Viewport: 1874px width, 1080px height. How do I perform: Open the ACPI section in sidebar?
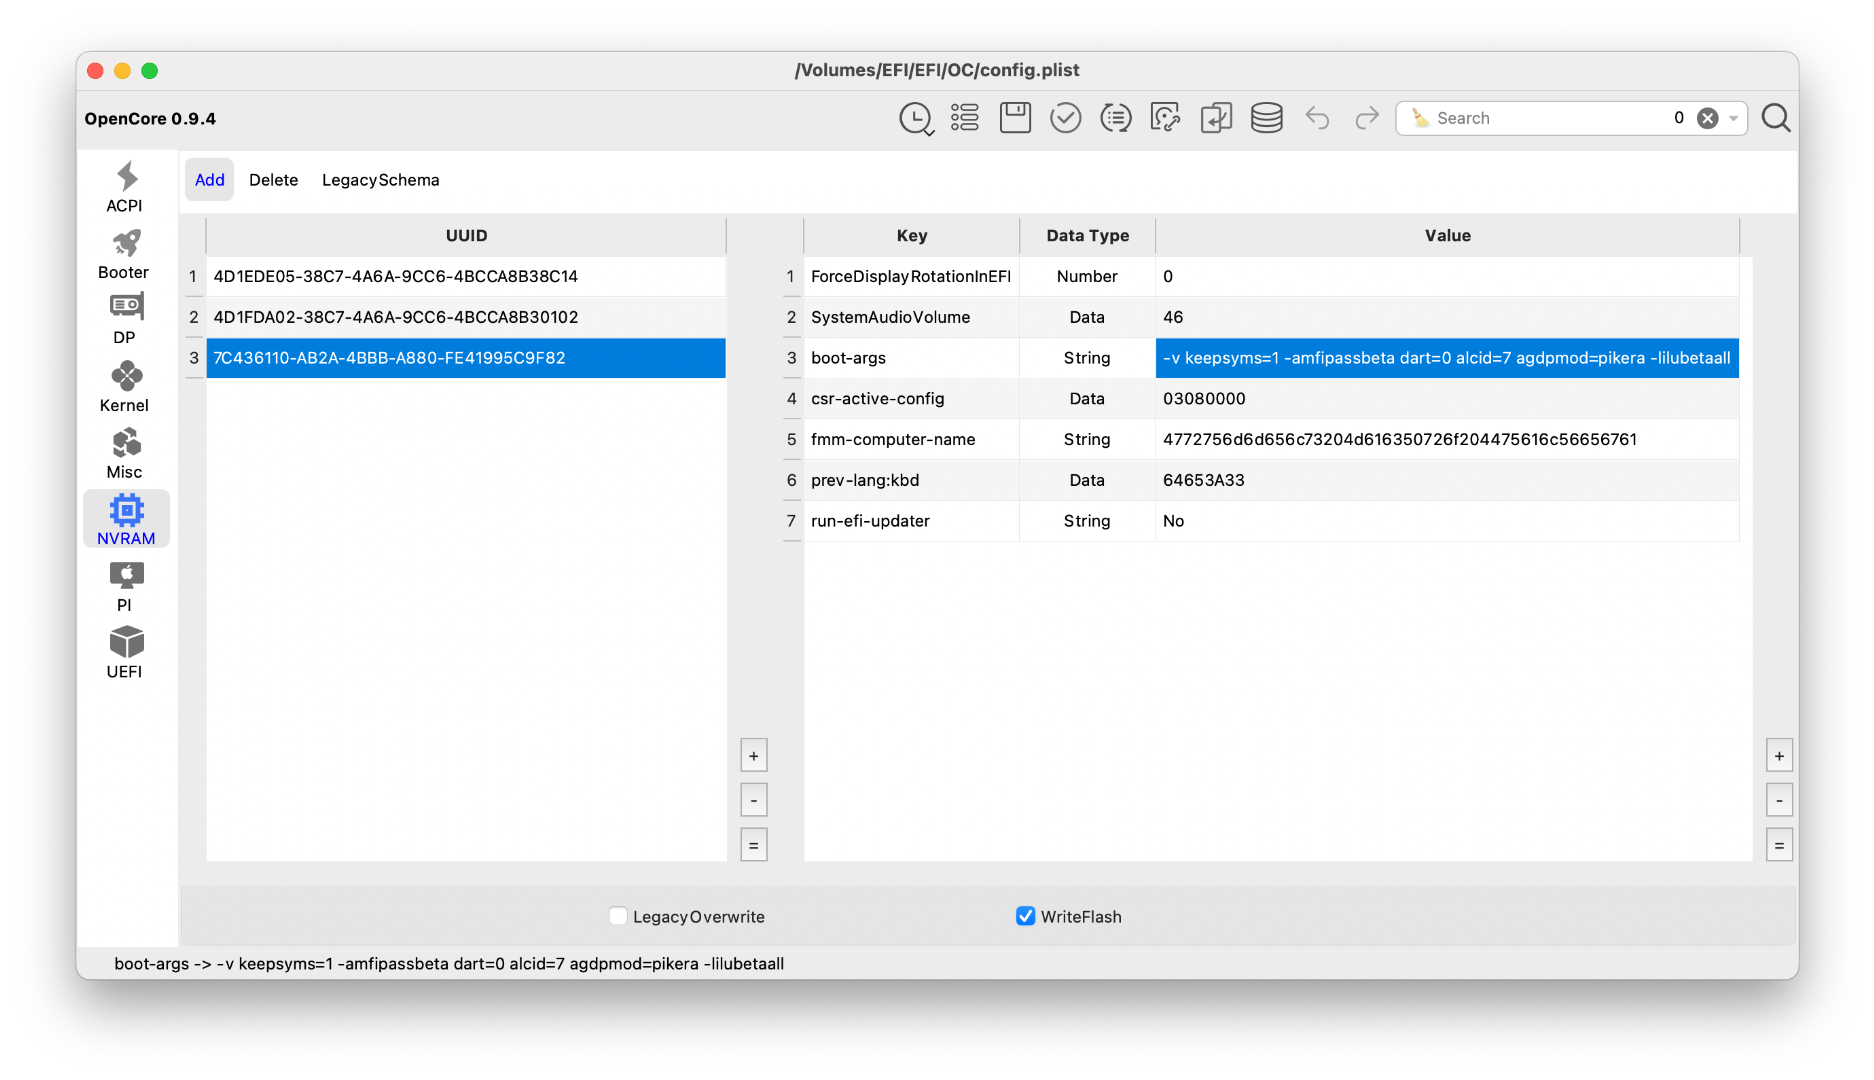(x=125, y=187)
